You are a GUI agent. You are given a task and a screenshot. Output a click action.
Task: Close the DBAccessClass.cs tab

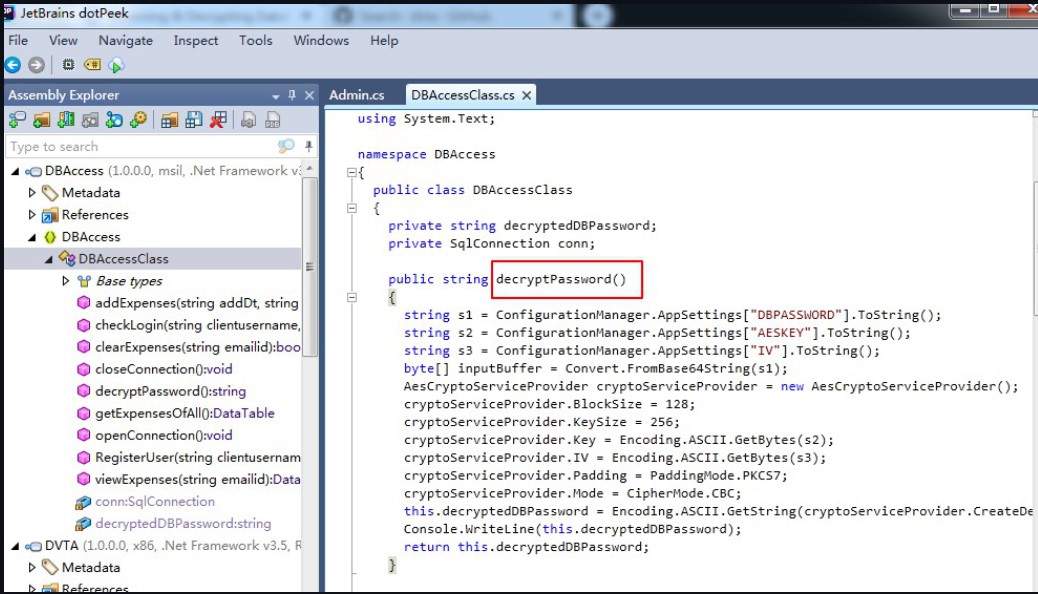coord(526,95)
